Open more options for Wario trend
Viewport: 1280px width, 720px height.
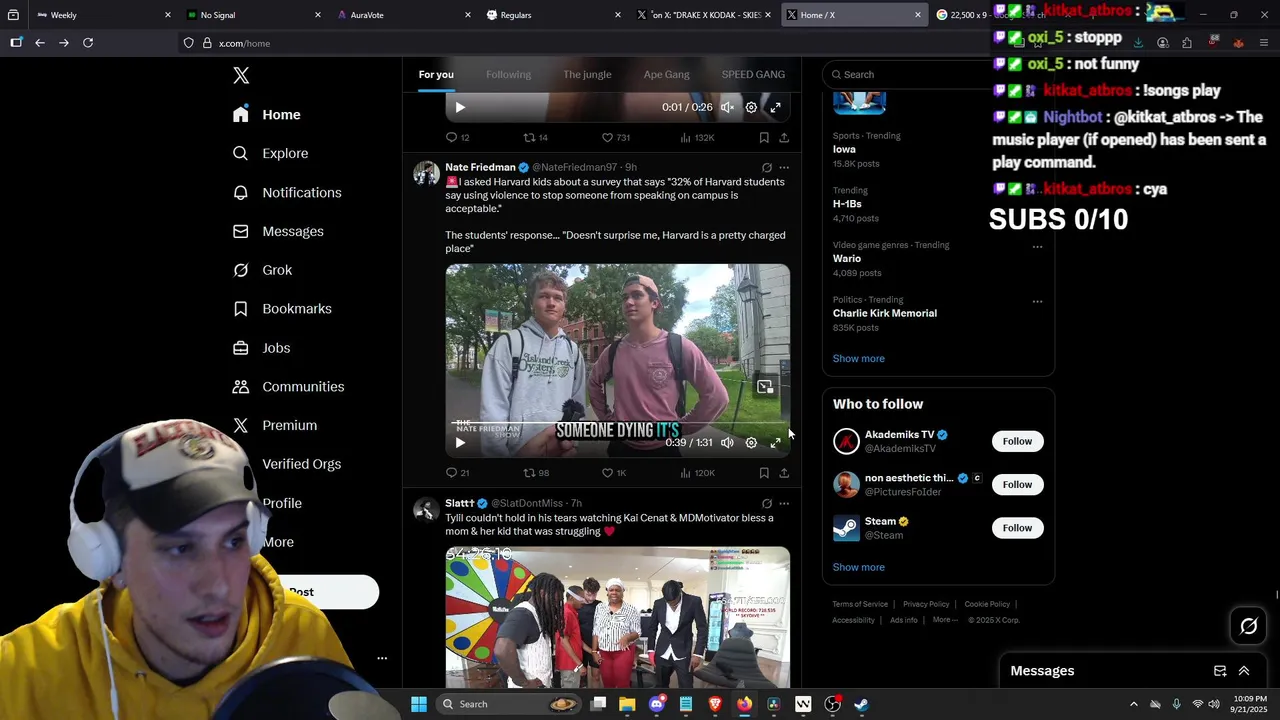point(1037,247)
